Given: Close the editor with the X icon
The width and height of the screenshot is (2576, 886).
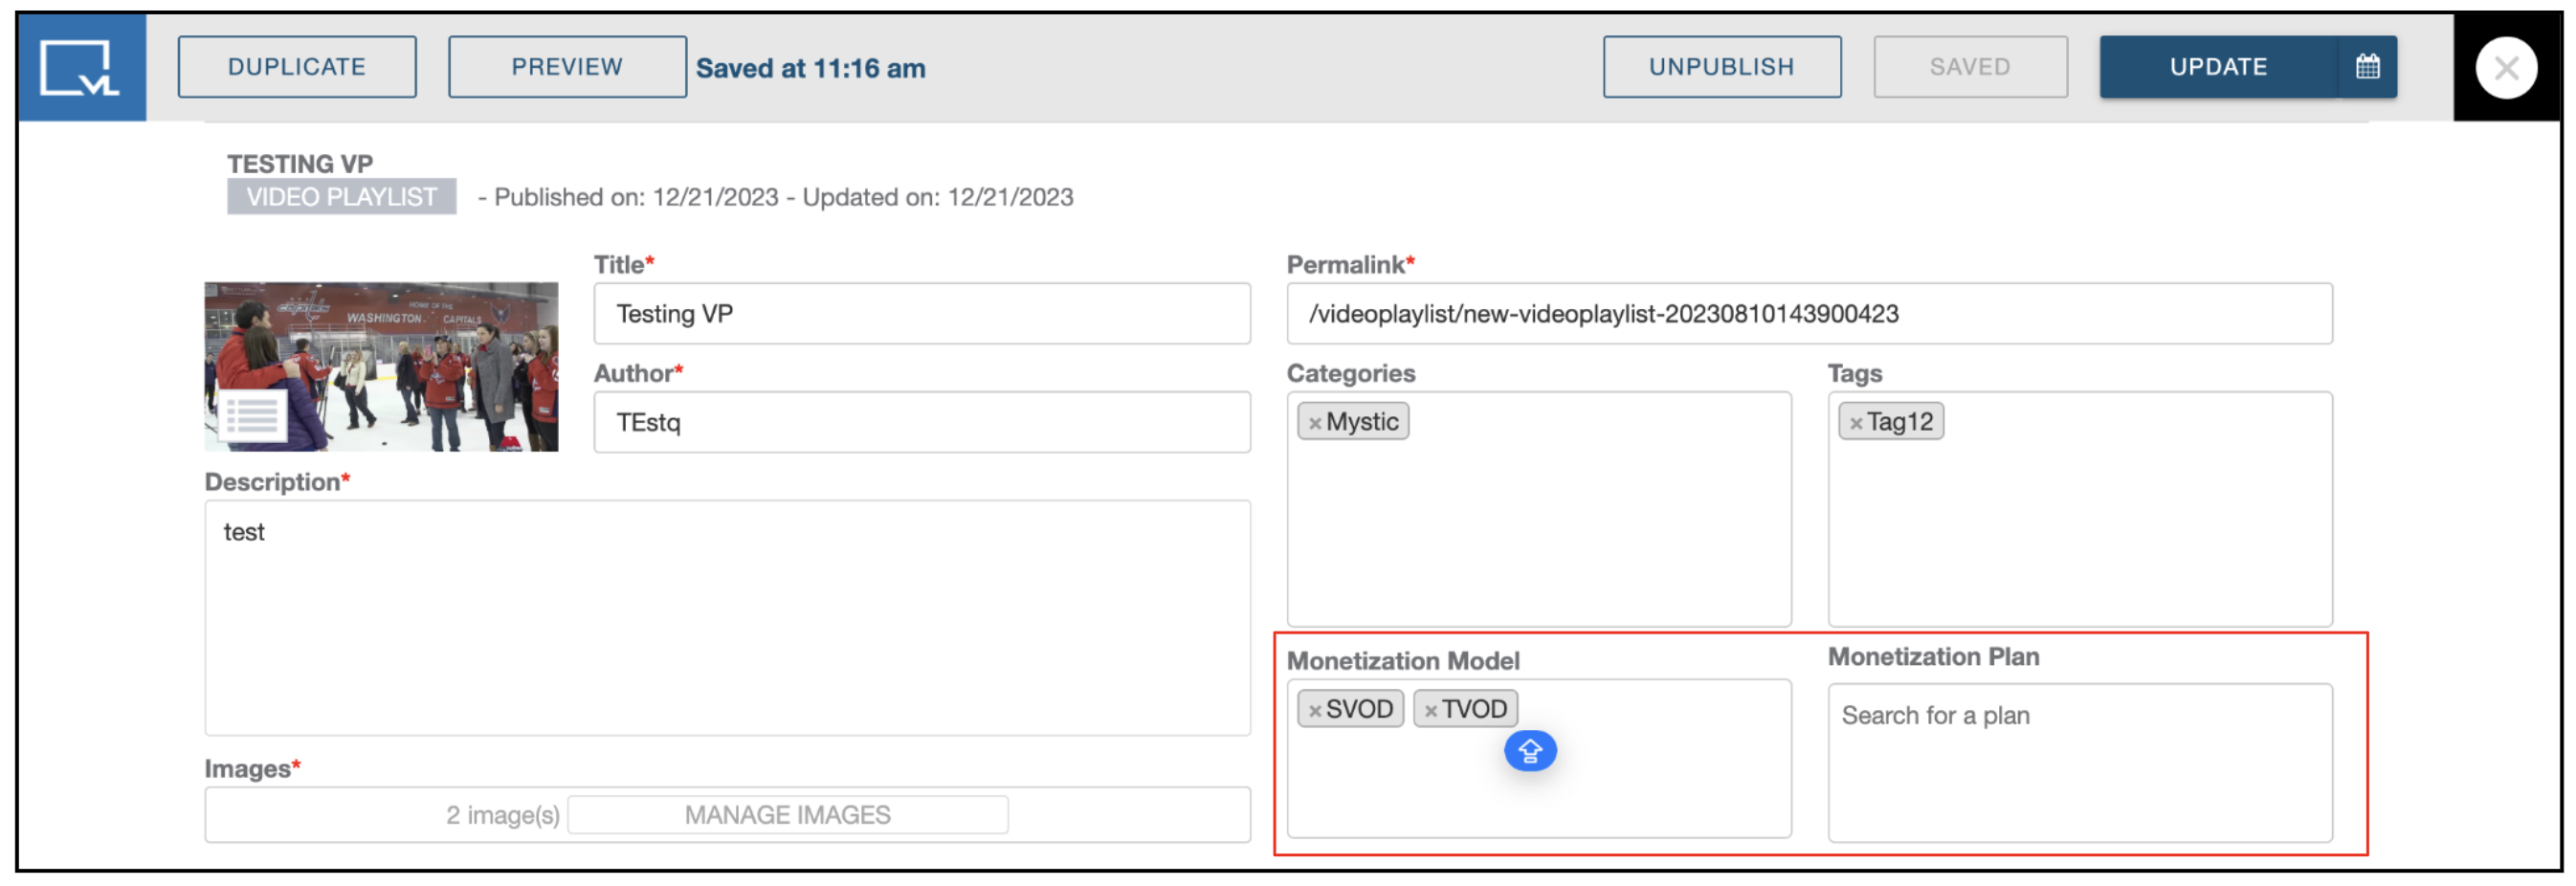Looking at the screenshot, I should (x=2505, y=68).
